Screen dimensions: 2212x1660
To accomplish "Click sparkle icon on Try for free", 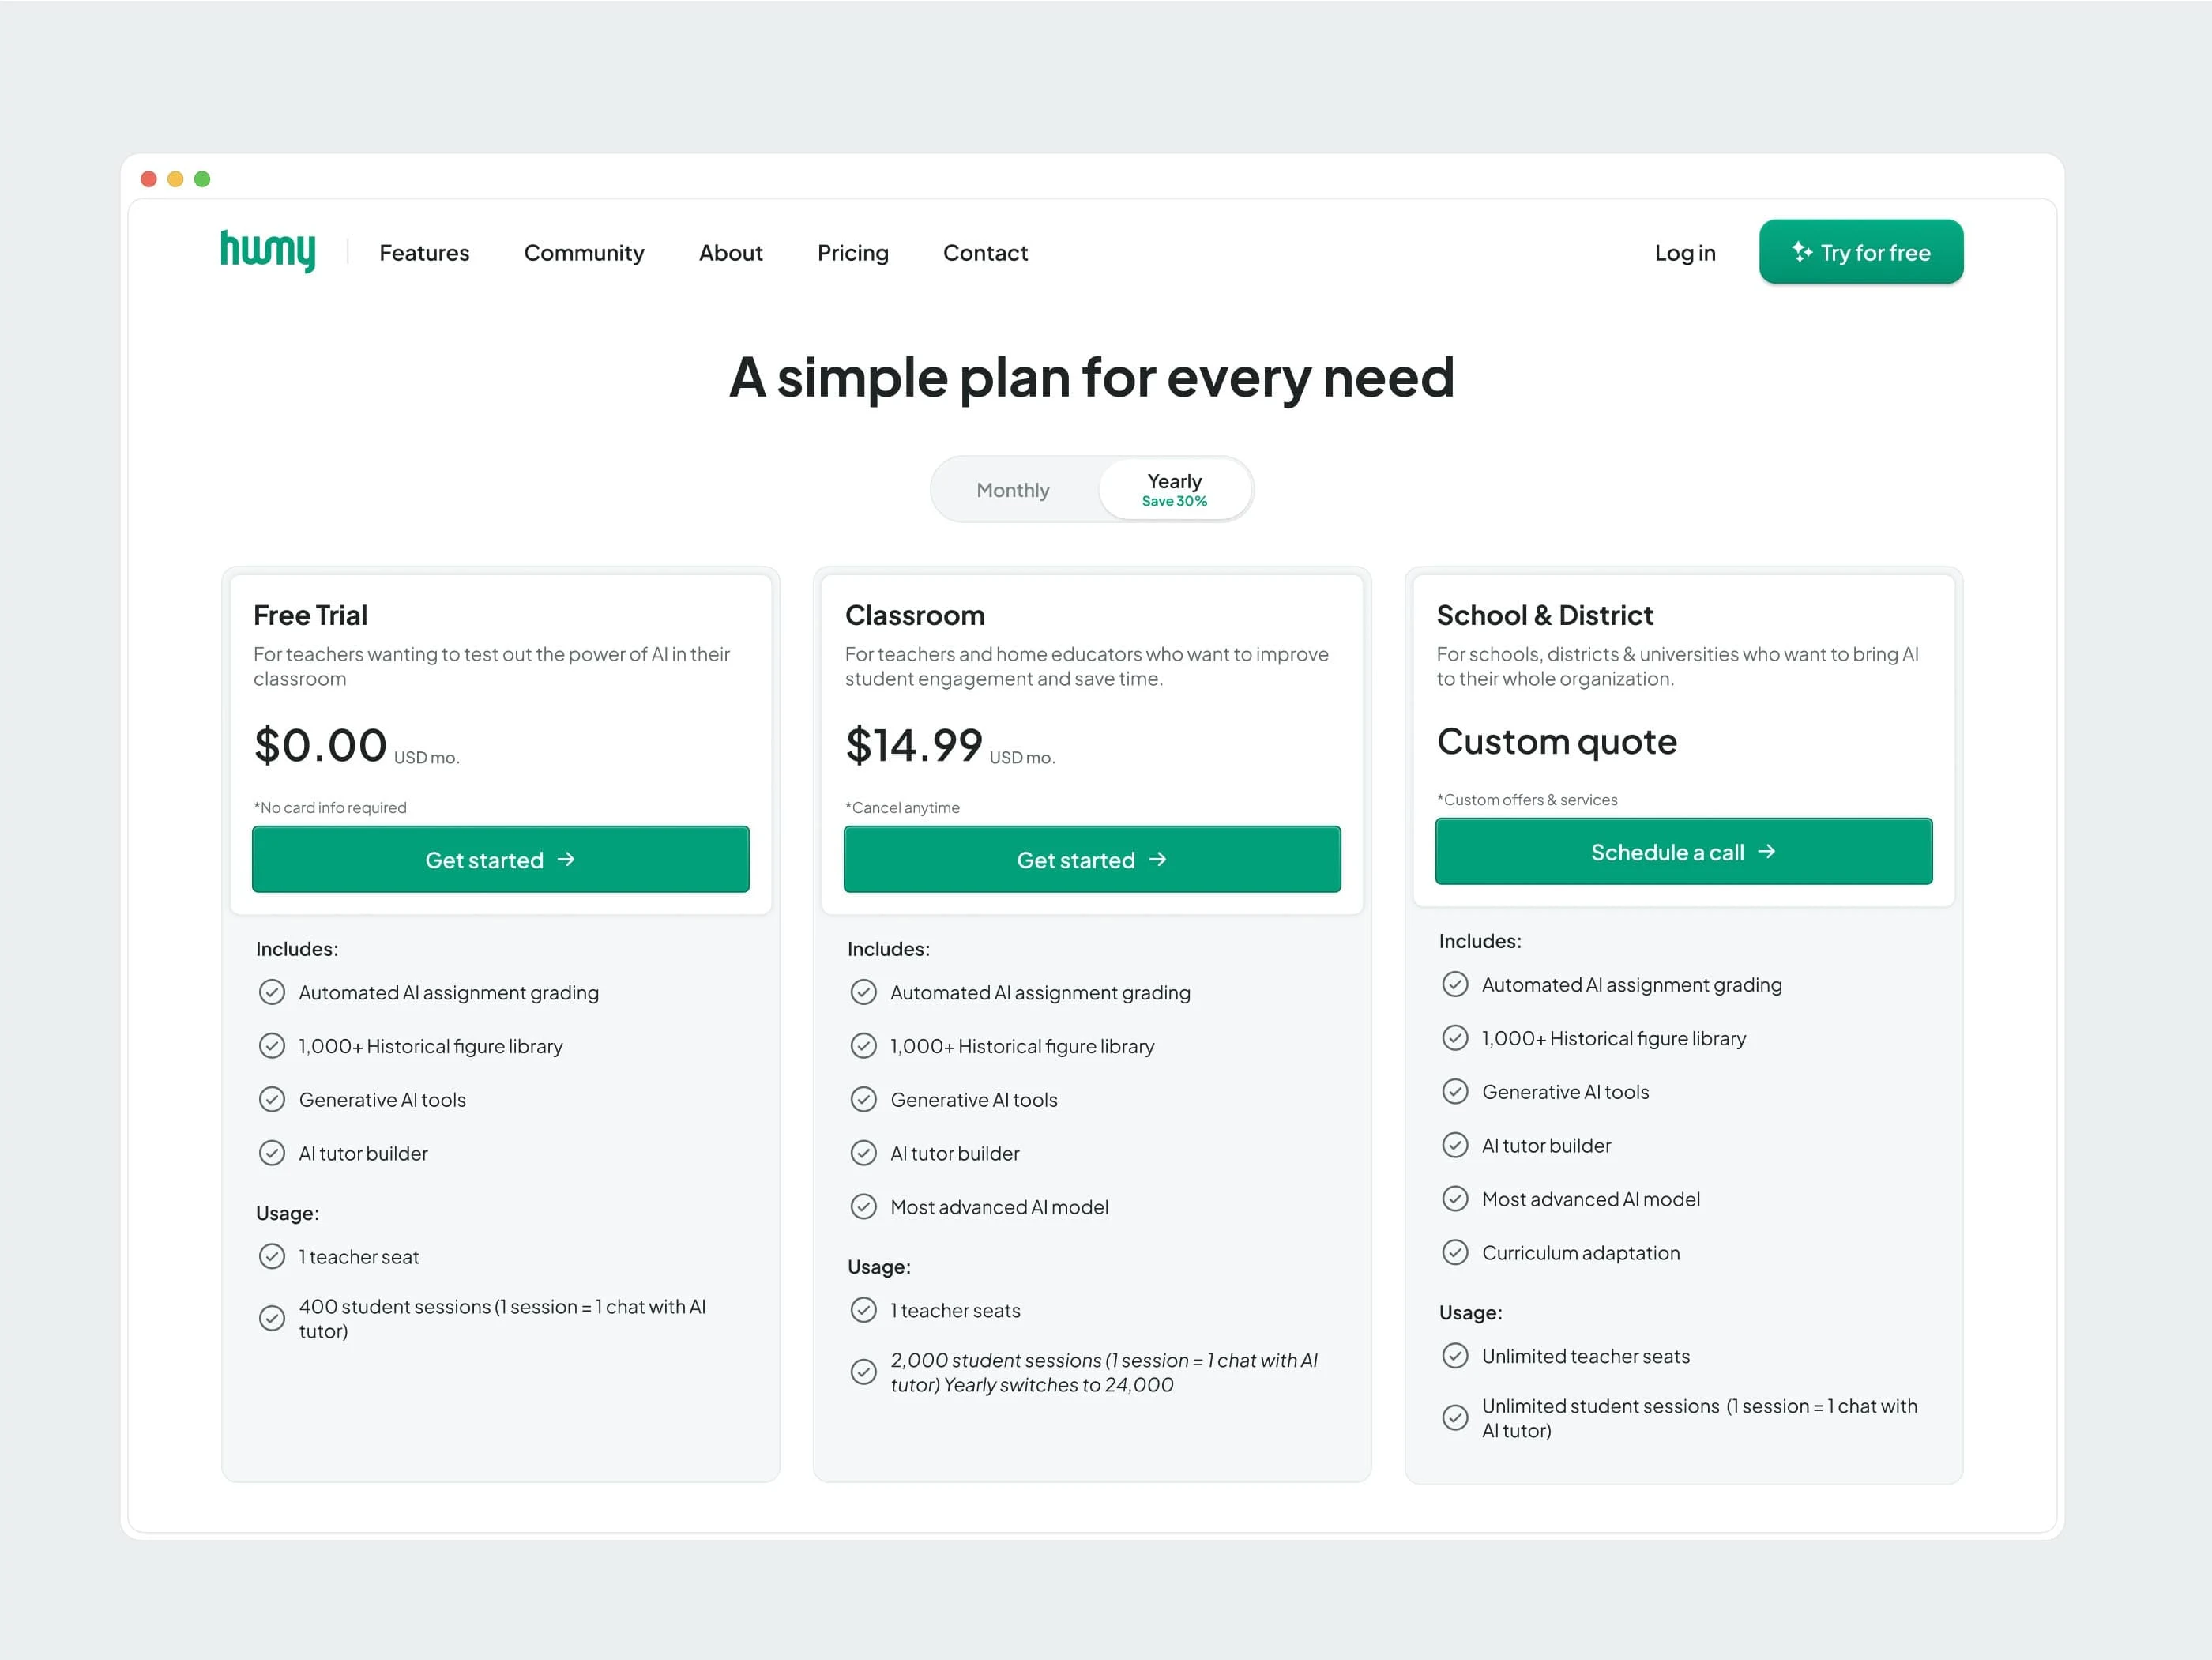I will tap(1802, 252).
